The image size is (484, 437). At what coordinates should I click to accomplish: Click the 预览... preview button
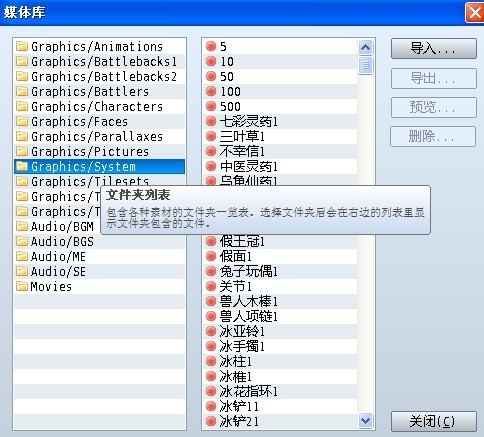point(434,107)
